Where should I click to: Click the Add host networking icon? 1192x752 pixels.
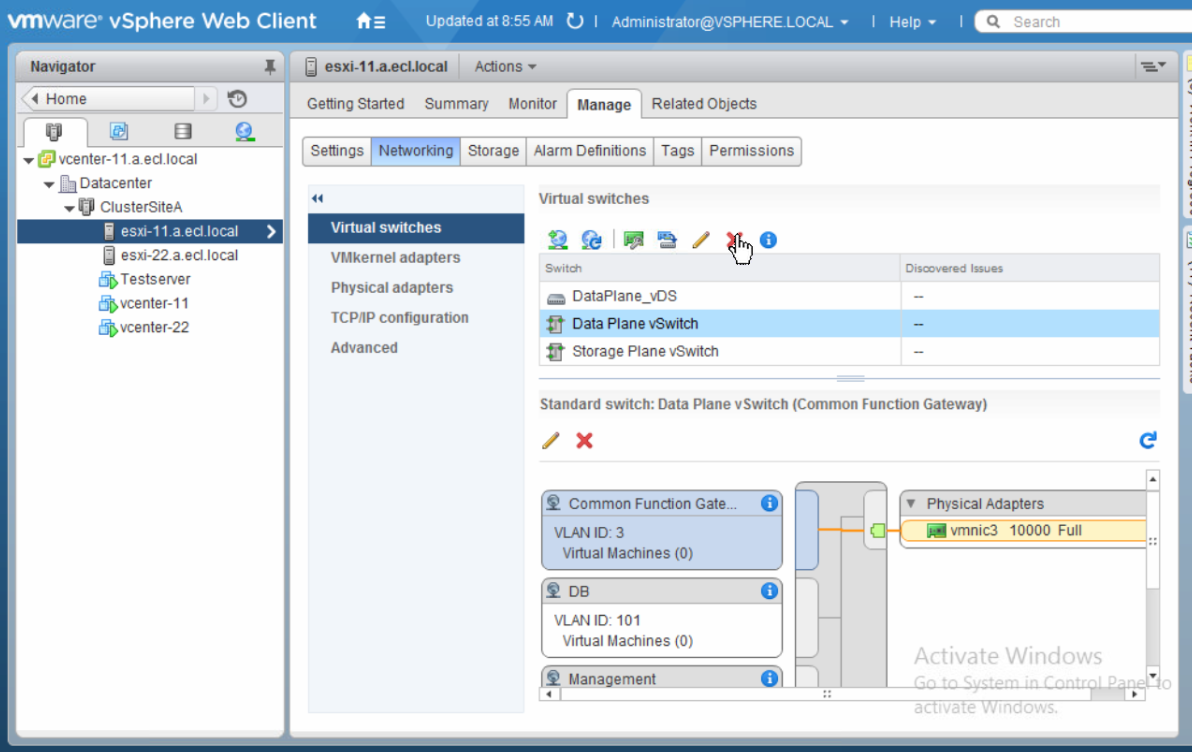(558, 240)
